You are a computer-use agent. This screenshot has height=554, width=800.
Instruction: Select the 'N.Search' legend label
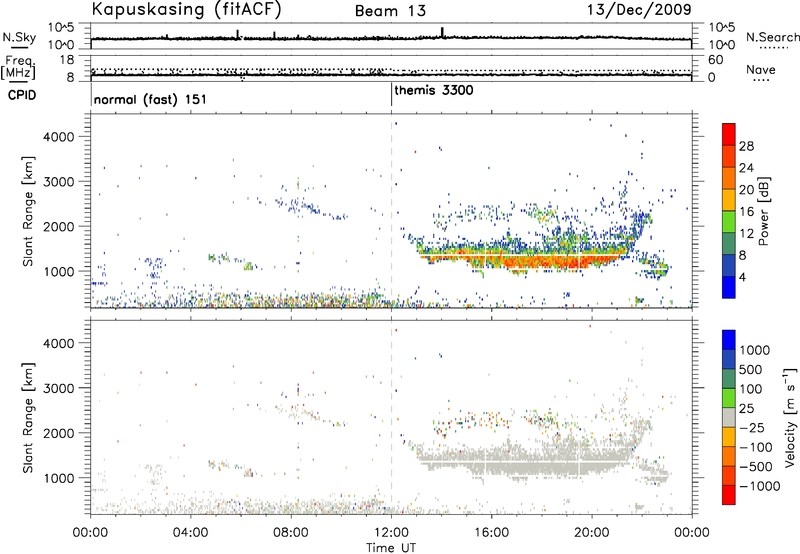coord(773,37)
